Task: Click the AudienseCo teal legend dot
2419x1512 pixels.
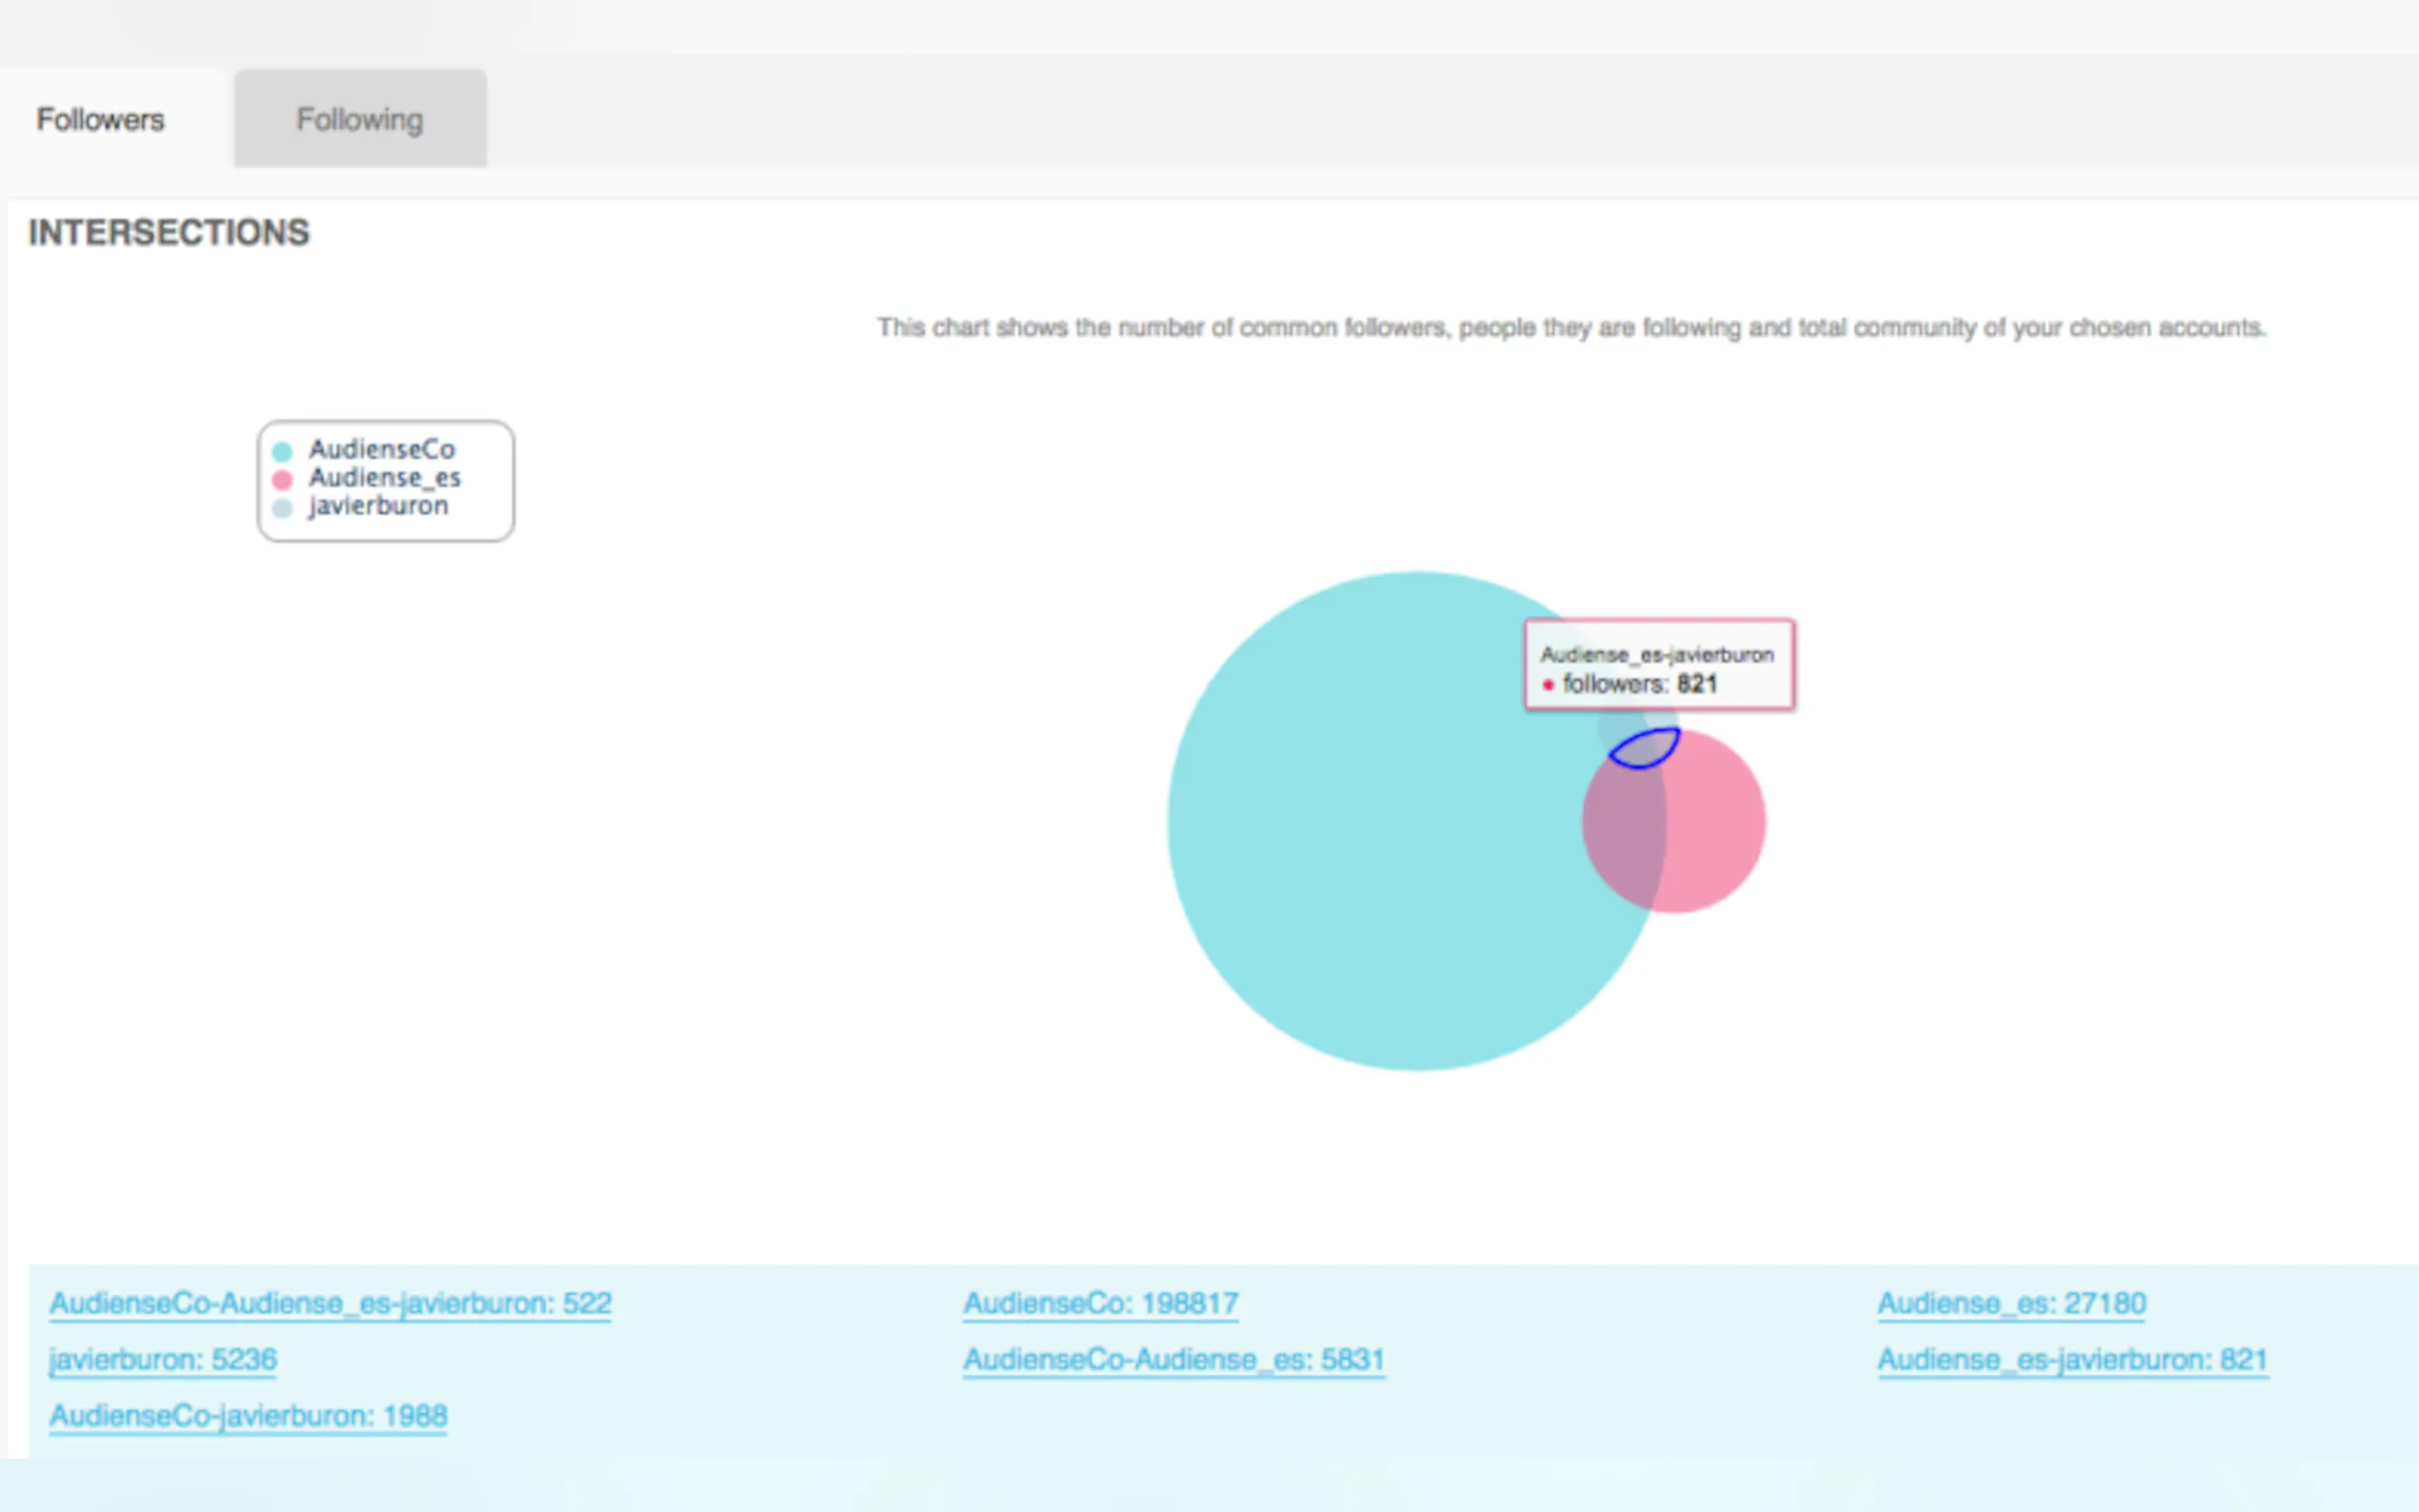Action: click(282, 451)
